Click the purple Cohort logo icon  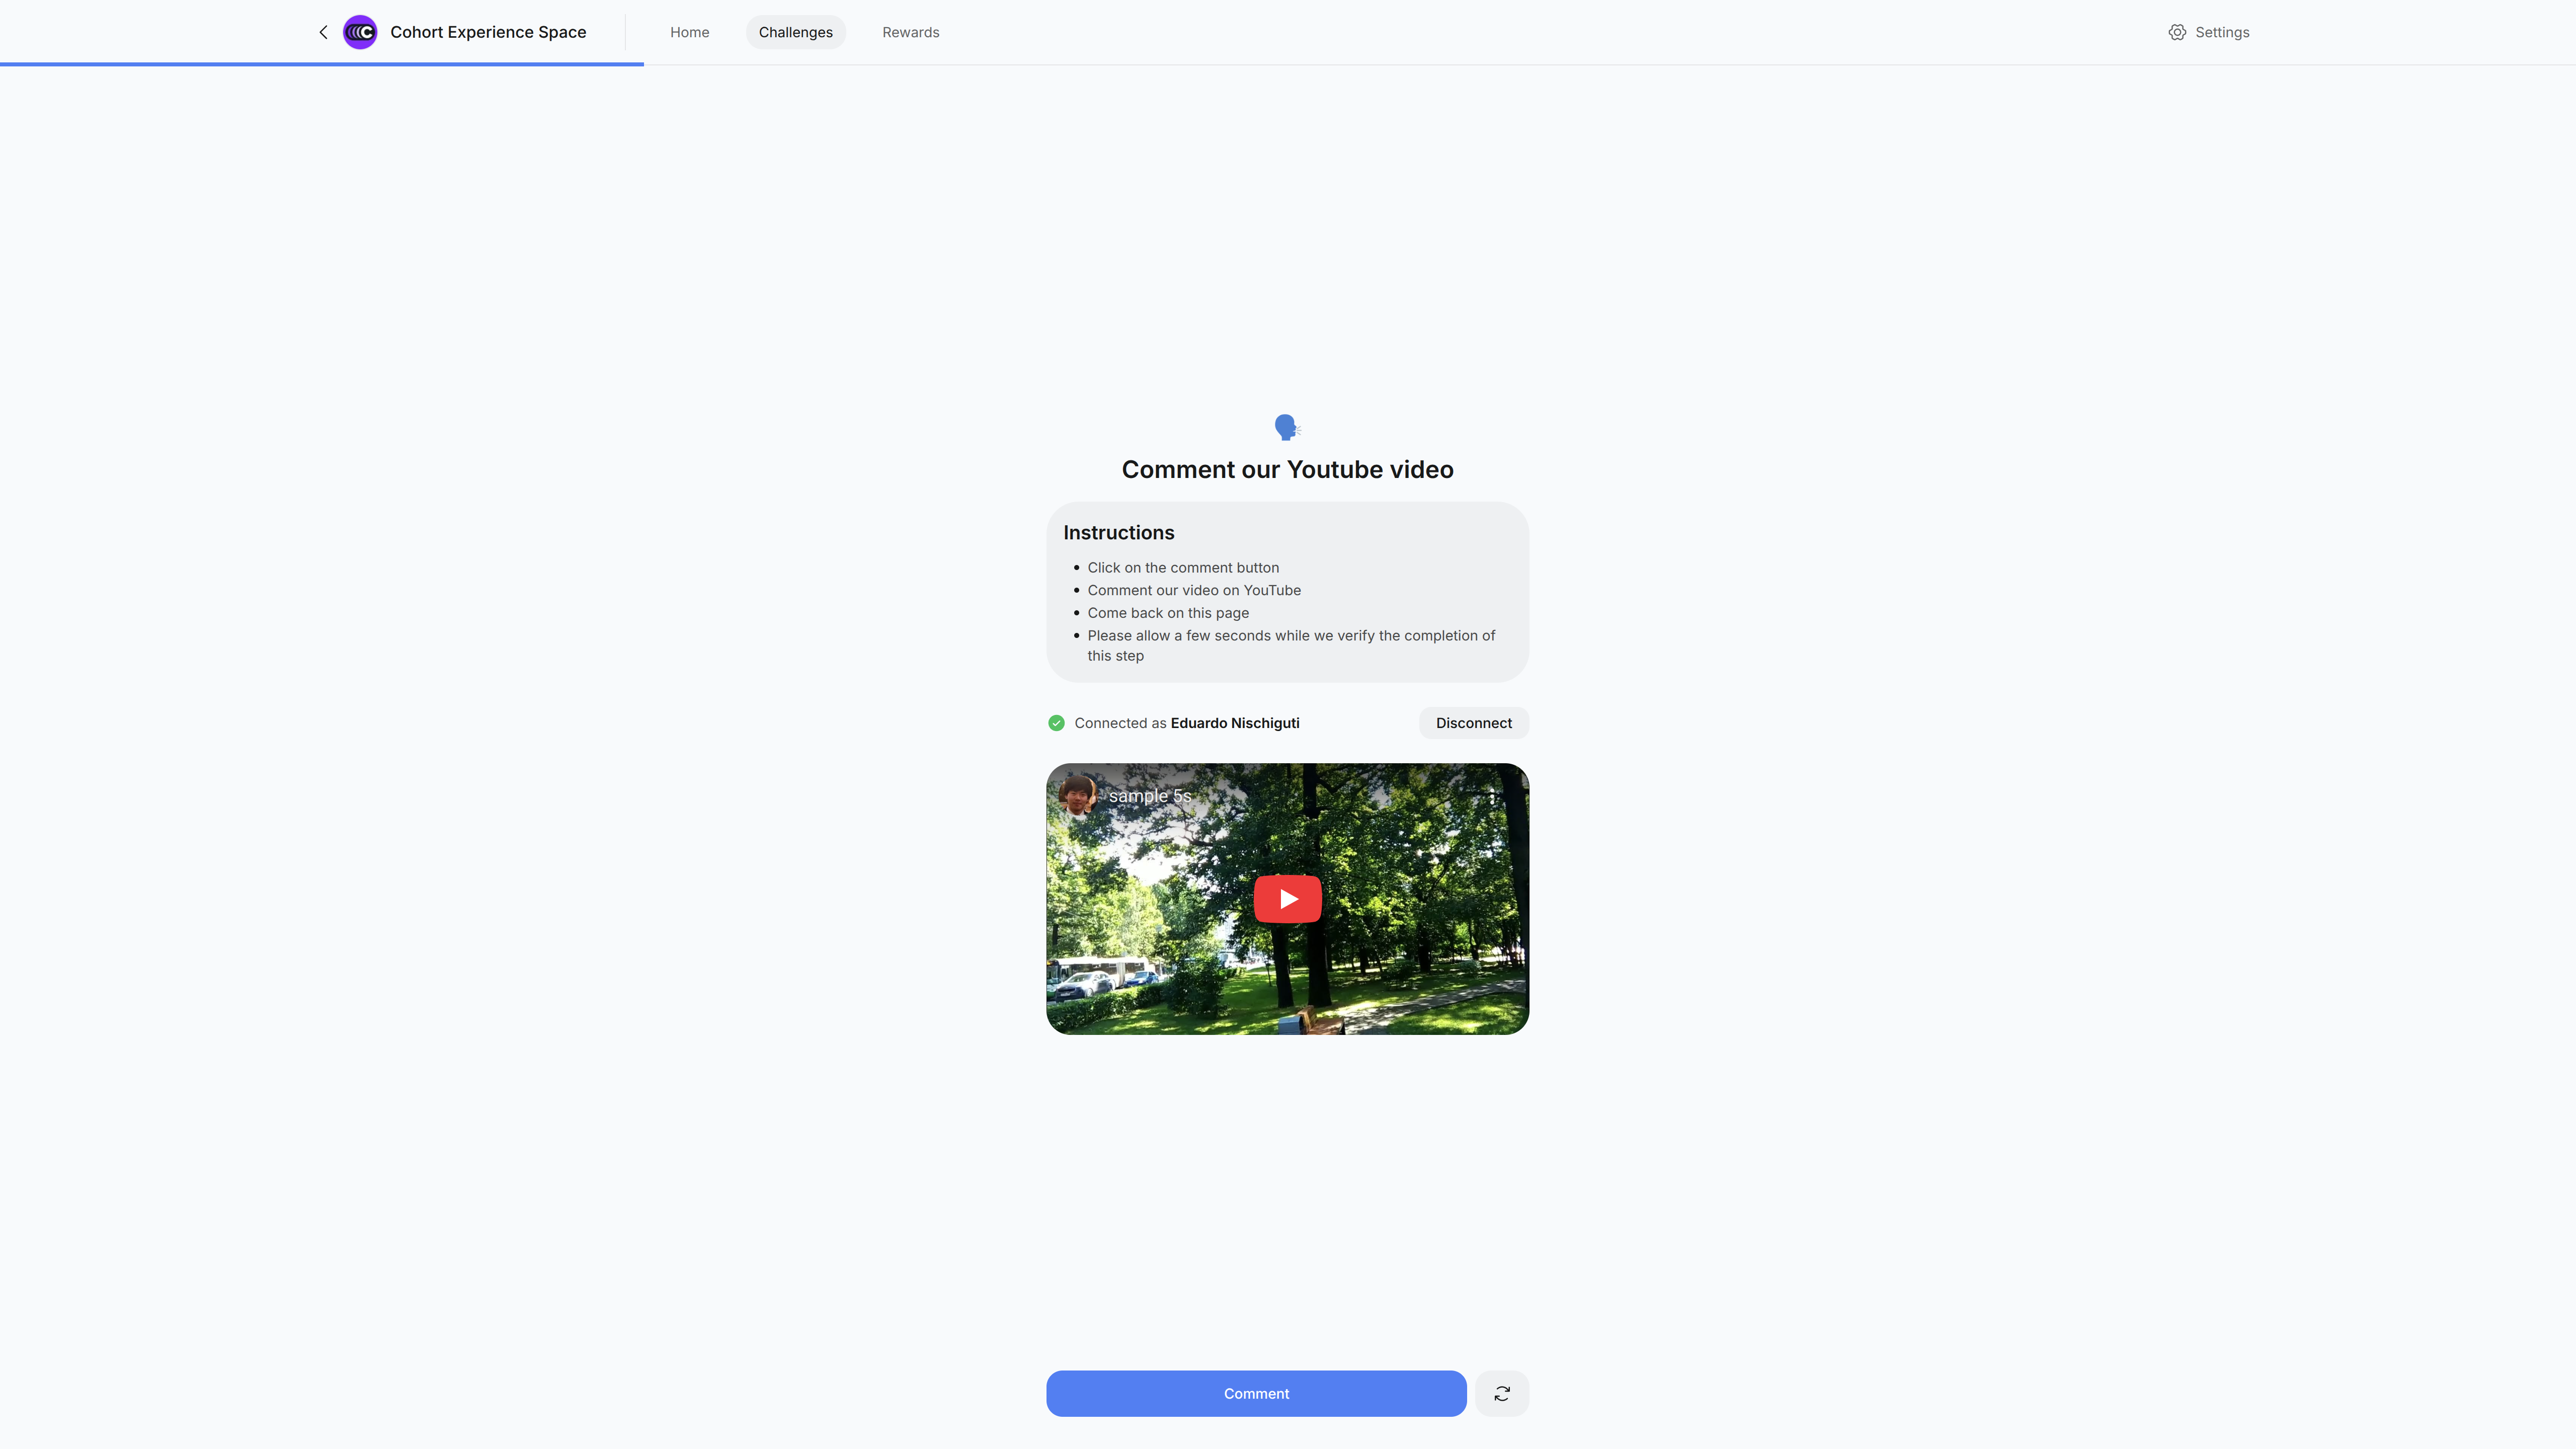[360, 32]
